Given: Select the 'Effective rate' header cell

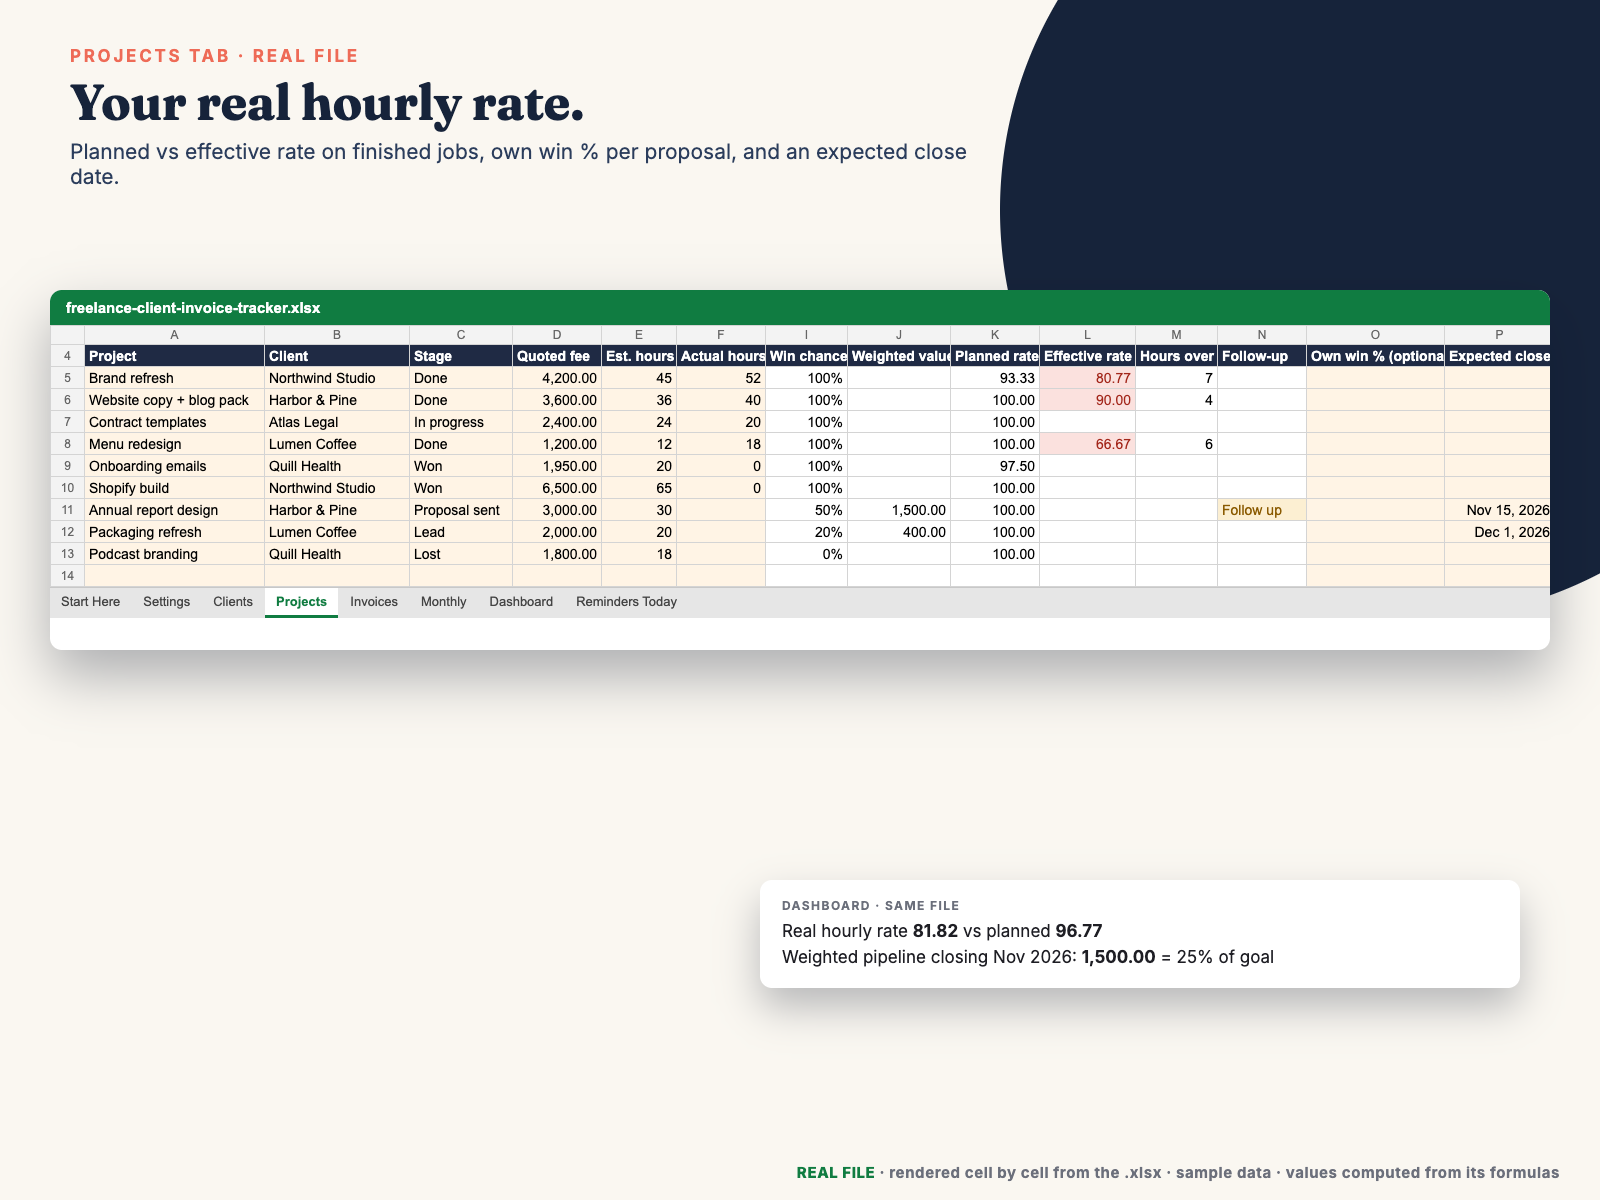Looking at the screenshot, I should coord(1087,356).
